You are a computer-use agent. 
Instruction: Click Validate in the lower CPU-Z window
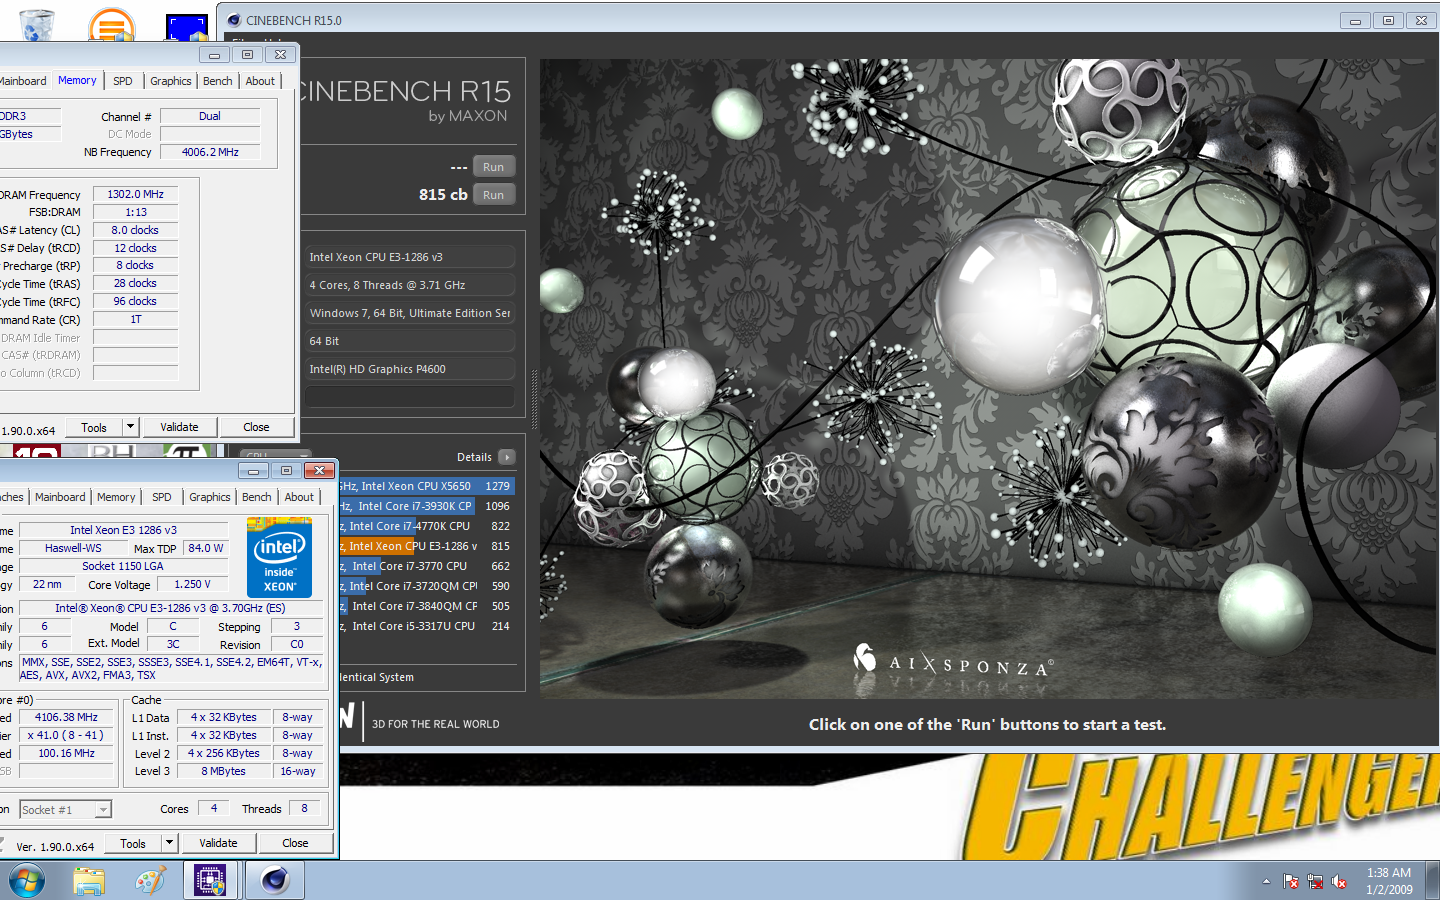pyautogui.click(x=218, y=843)
